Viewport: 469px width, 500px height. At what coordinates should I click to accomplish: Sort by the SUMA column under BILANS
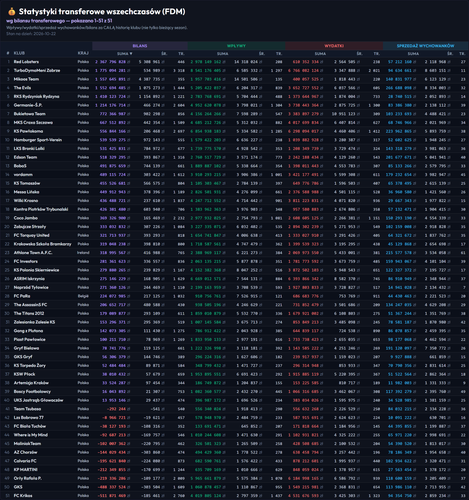(x=125, y=53)
